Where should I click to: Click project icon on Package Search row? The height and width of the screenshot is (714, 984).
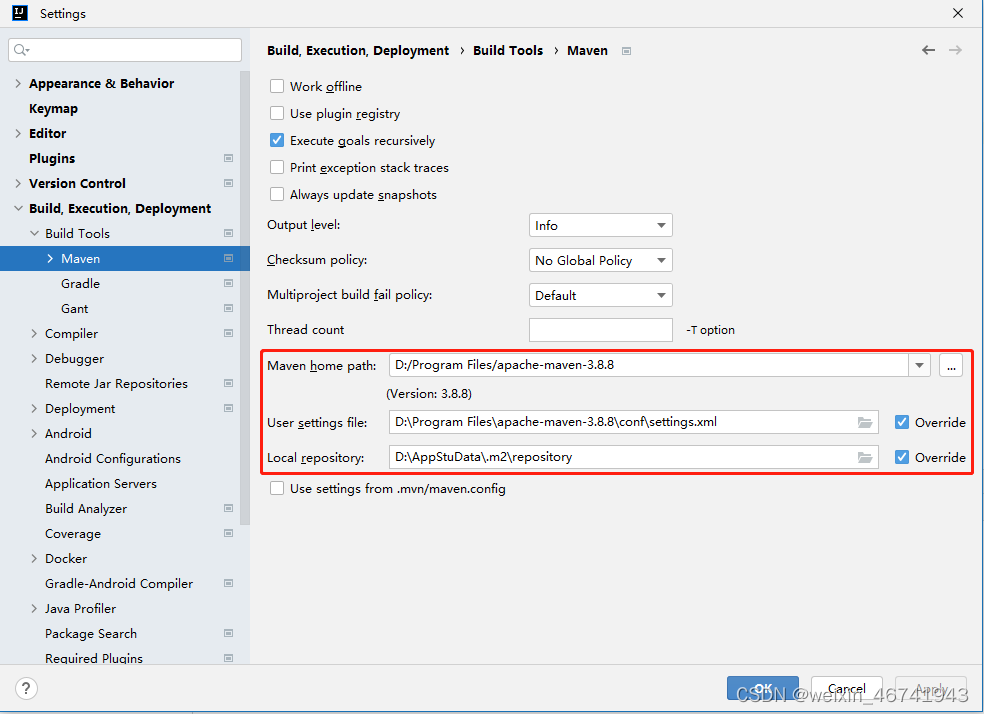[x=228, y=634]
